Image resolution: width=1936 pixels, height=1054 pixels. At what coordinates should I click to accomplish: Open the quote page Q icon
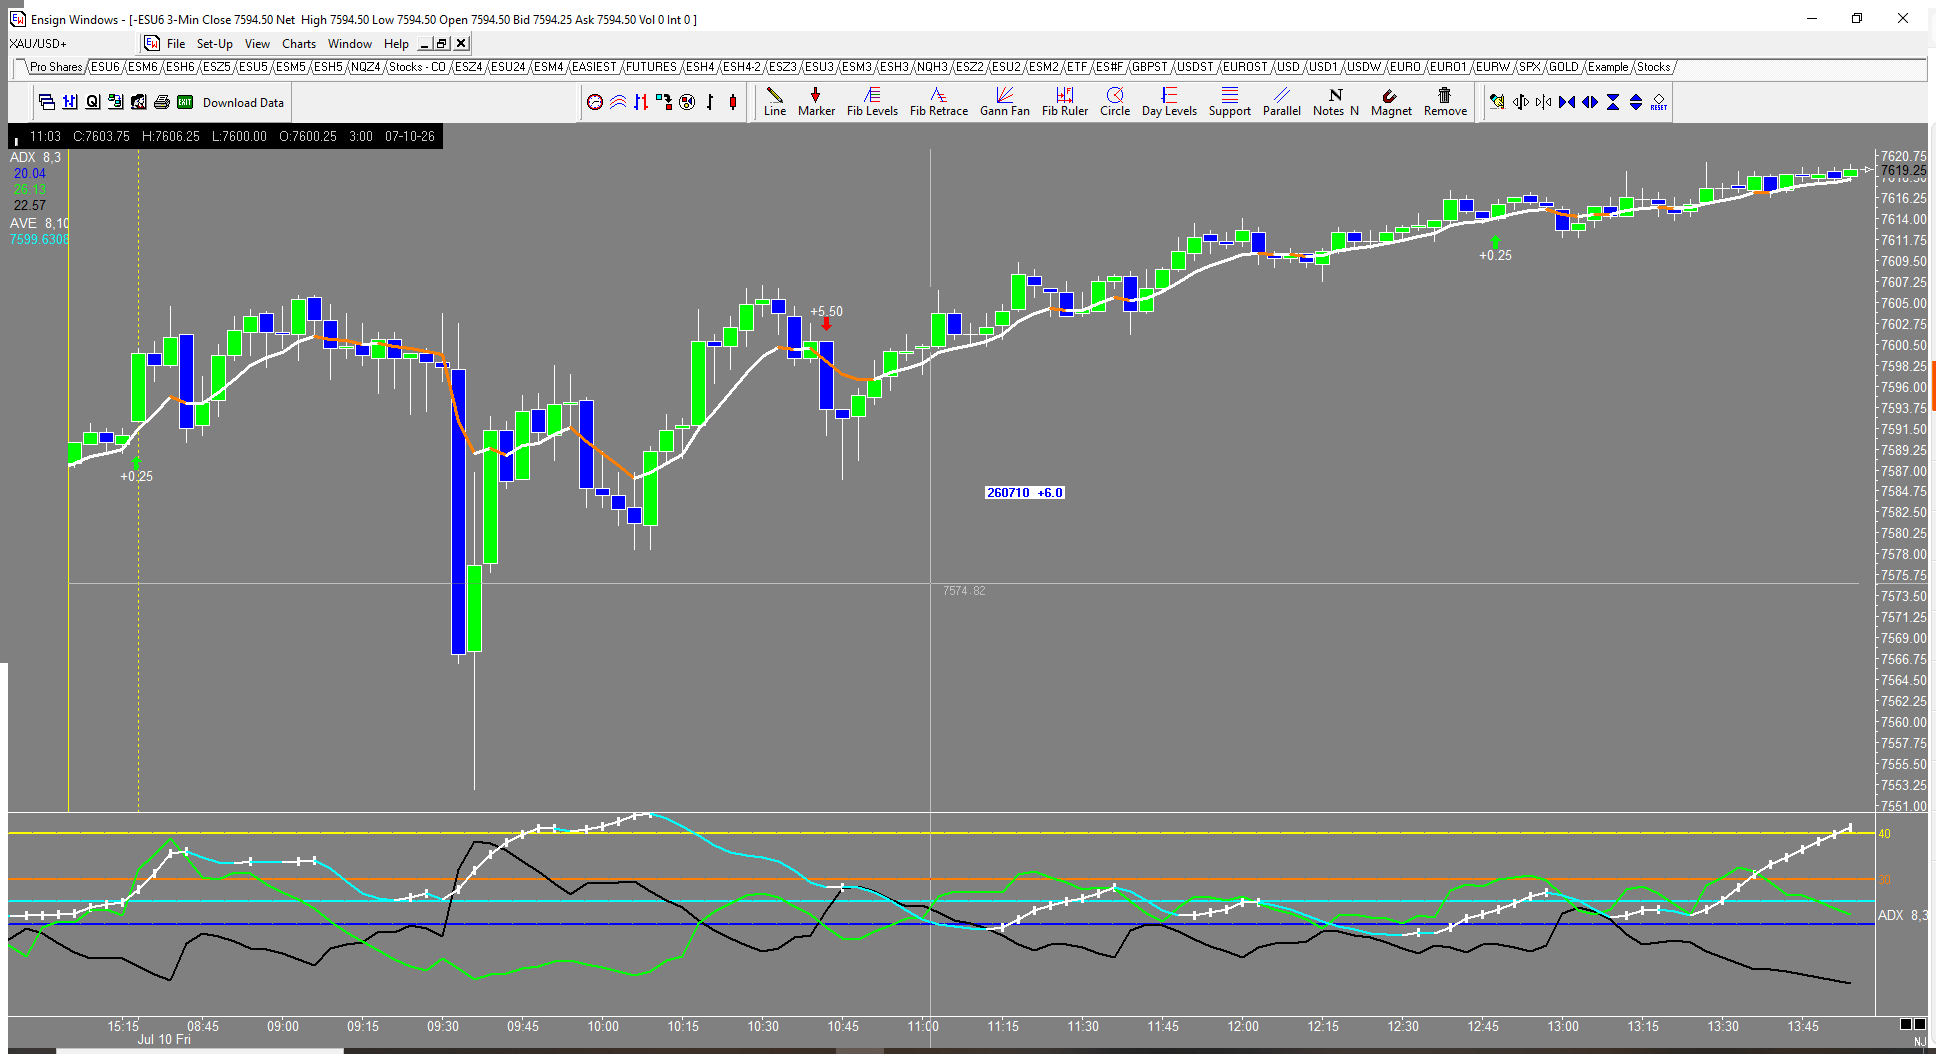tap(93, 102)
